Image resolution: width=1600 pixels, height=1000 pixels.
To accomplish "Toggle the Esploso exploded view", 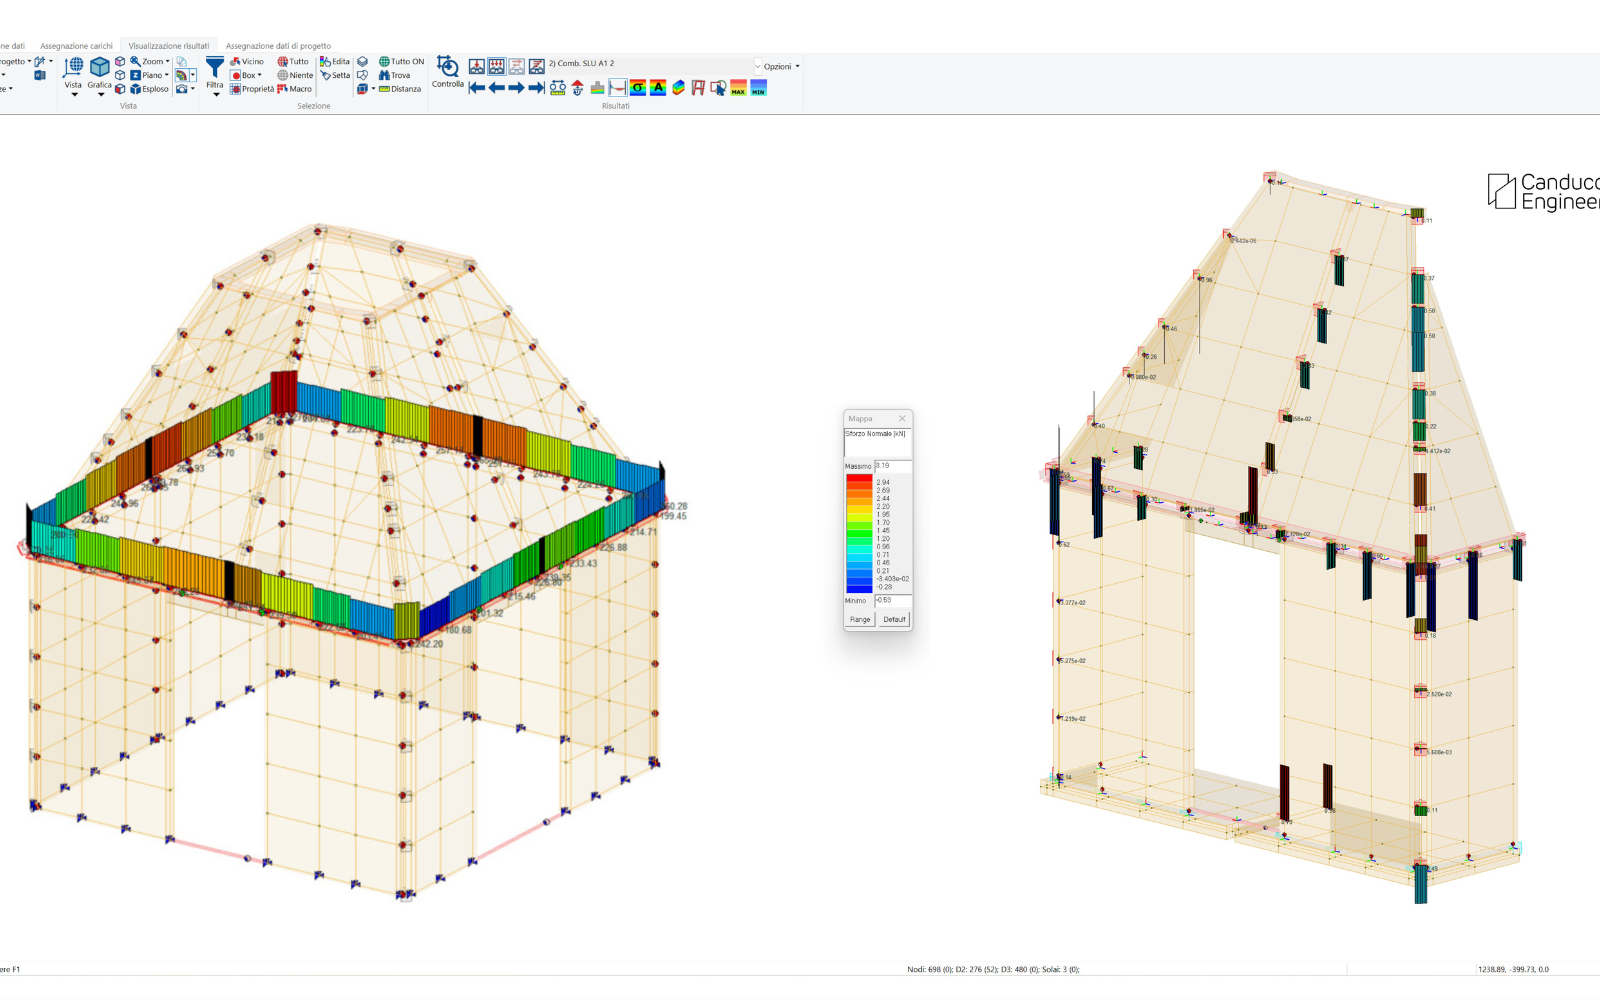I will 150,89.
